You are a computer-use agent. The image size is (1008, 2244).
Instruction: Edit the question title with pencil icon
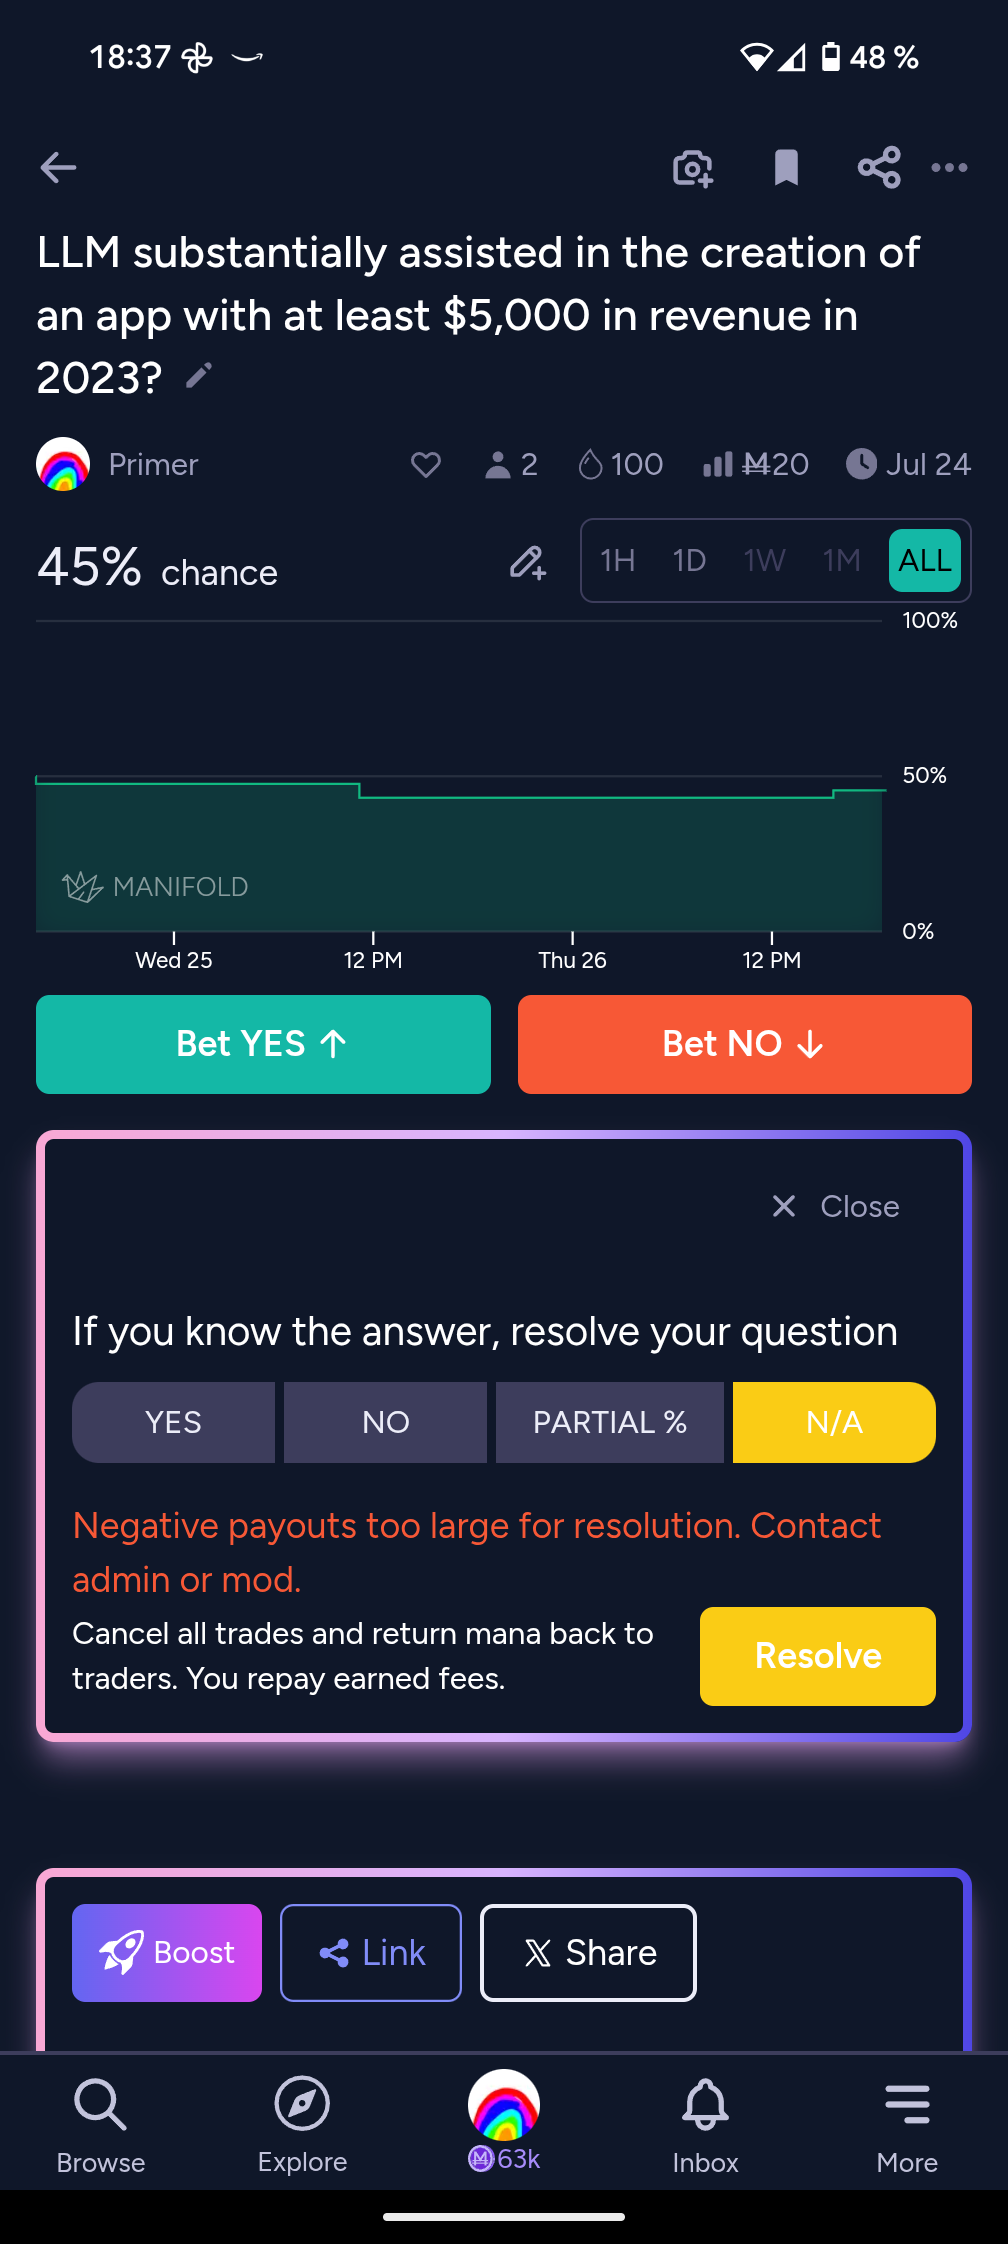point(199,376)
